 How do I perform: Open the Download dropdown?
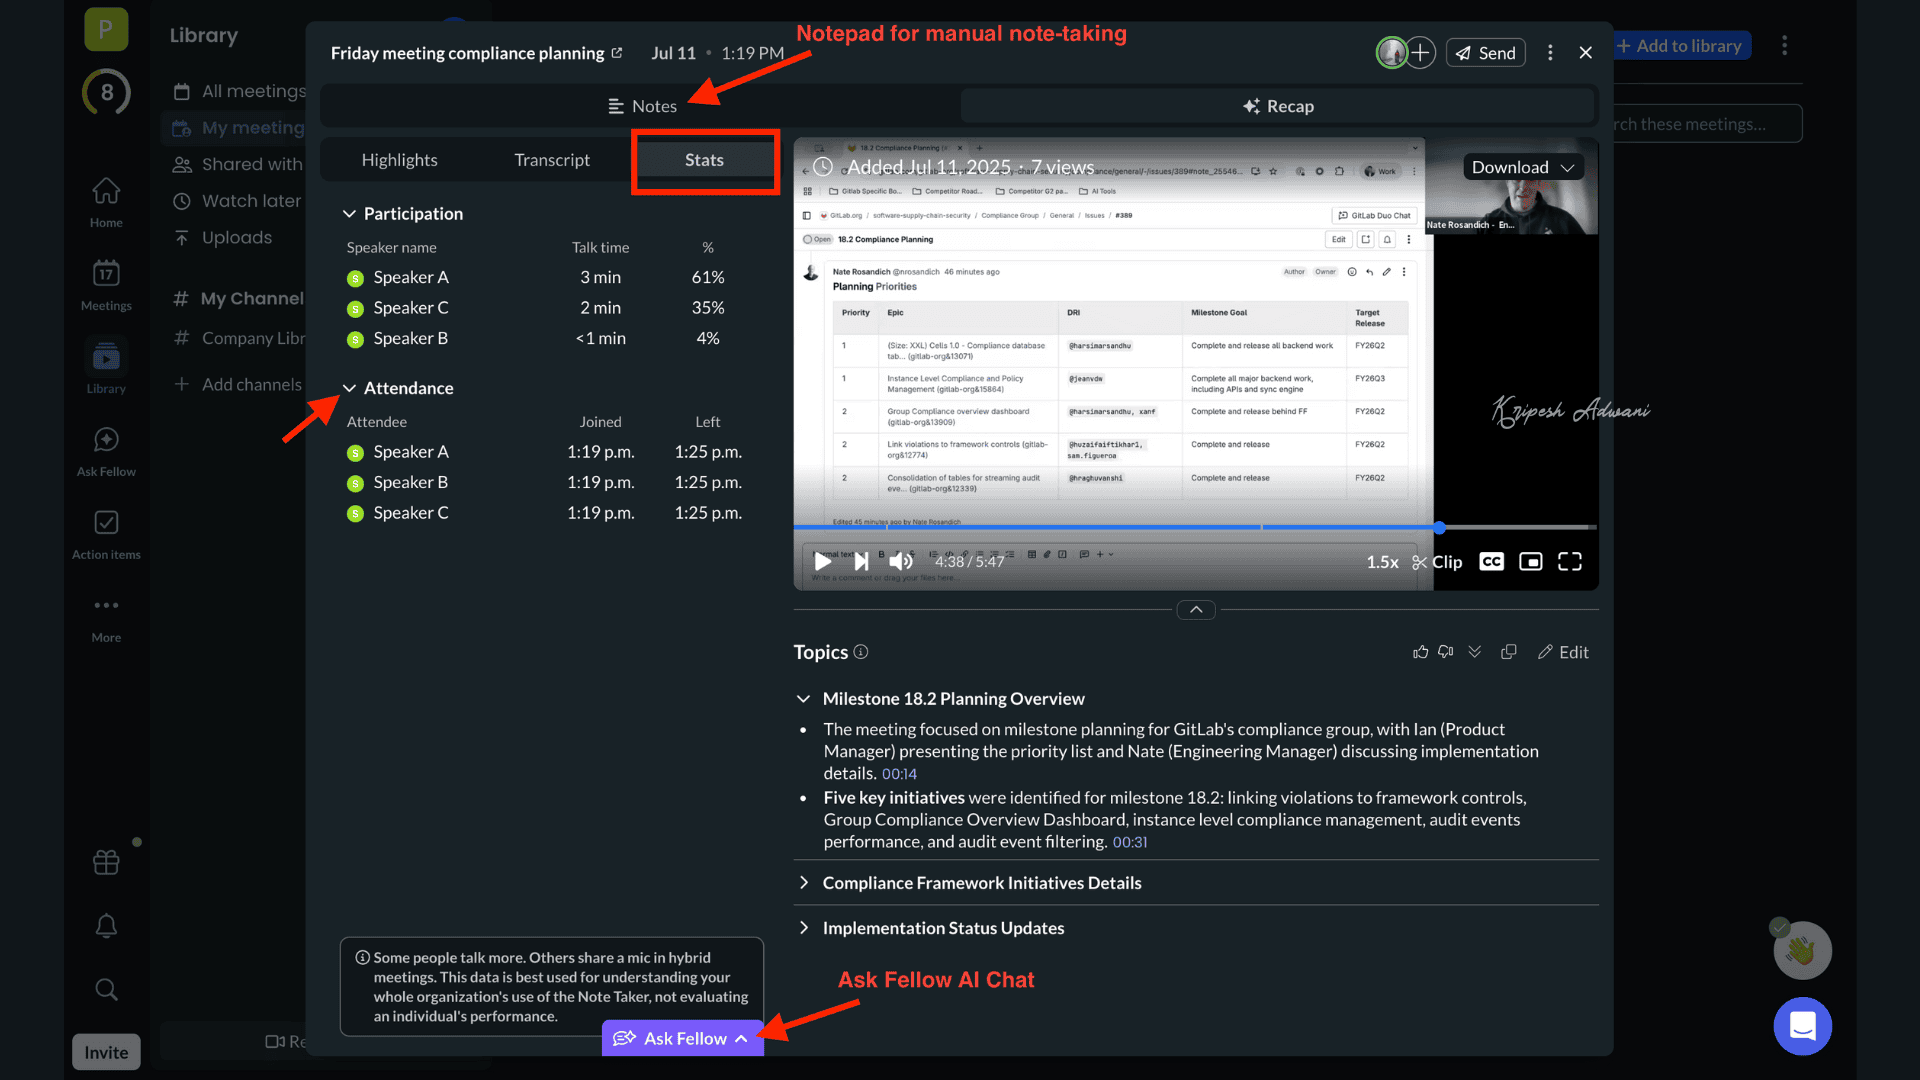1522,167
